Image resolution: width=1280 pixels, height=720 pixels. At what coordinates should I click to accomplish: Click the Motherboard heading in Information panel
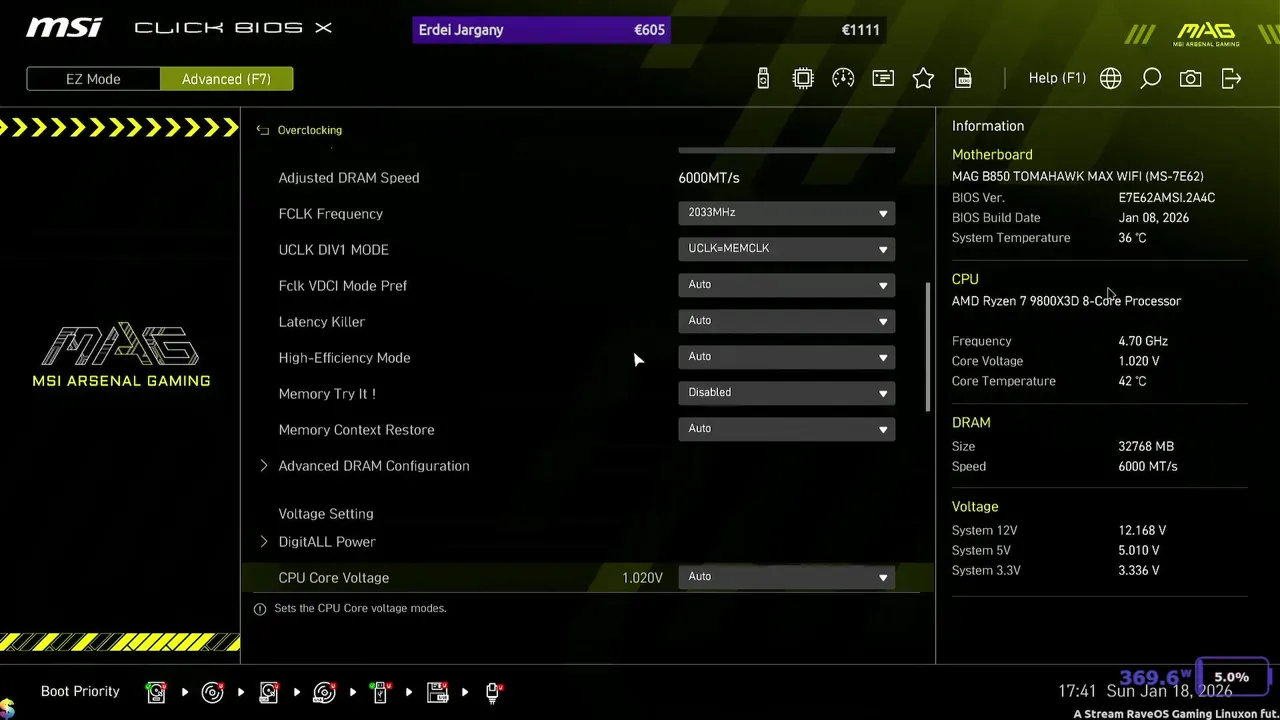tap(992, 155)
